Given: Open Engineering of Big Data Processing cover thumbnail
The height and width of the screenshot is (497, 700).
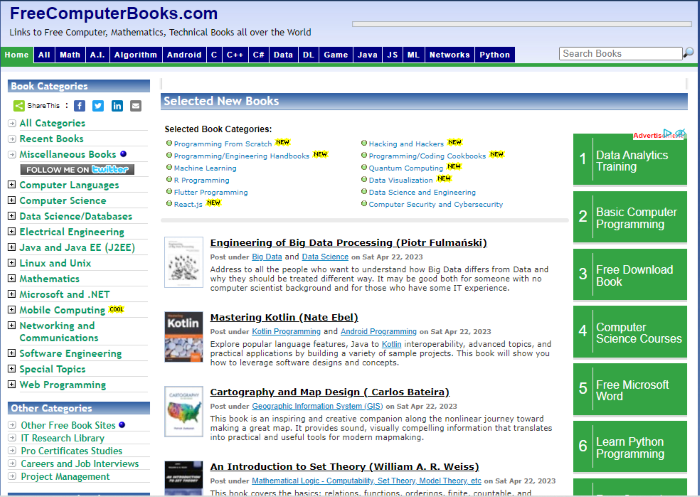Looking at the screenshot, I should tap(183, 262).
